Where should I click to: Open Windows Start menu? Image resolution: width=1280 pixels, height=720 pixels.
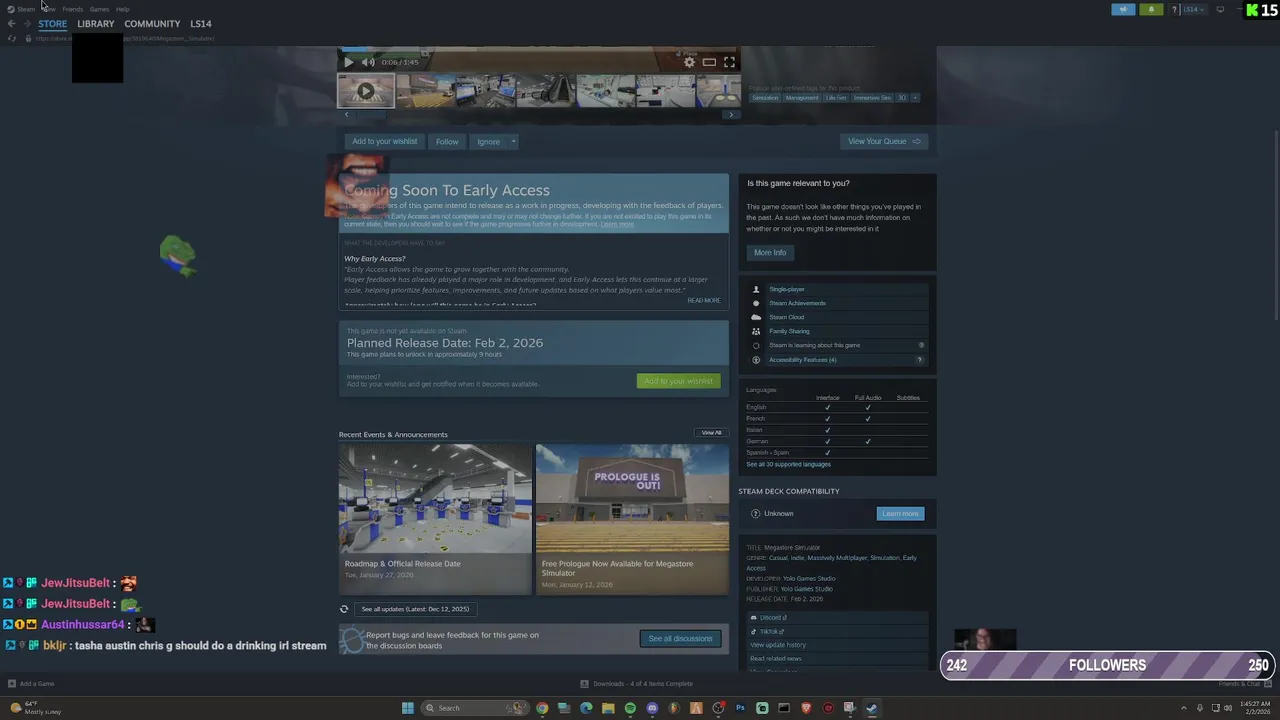(407, 708)
